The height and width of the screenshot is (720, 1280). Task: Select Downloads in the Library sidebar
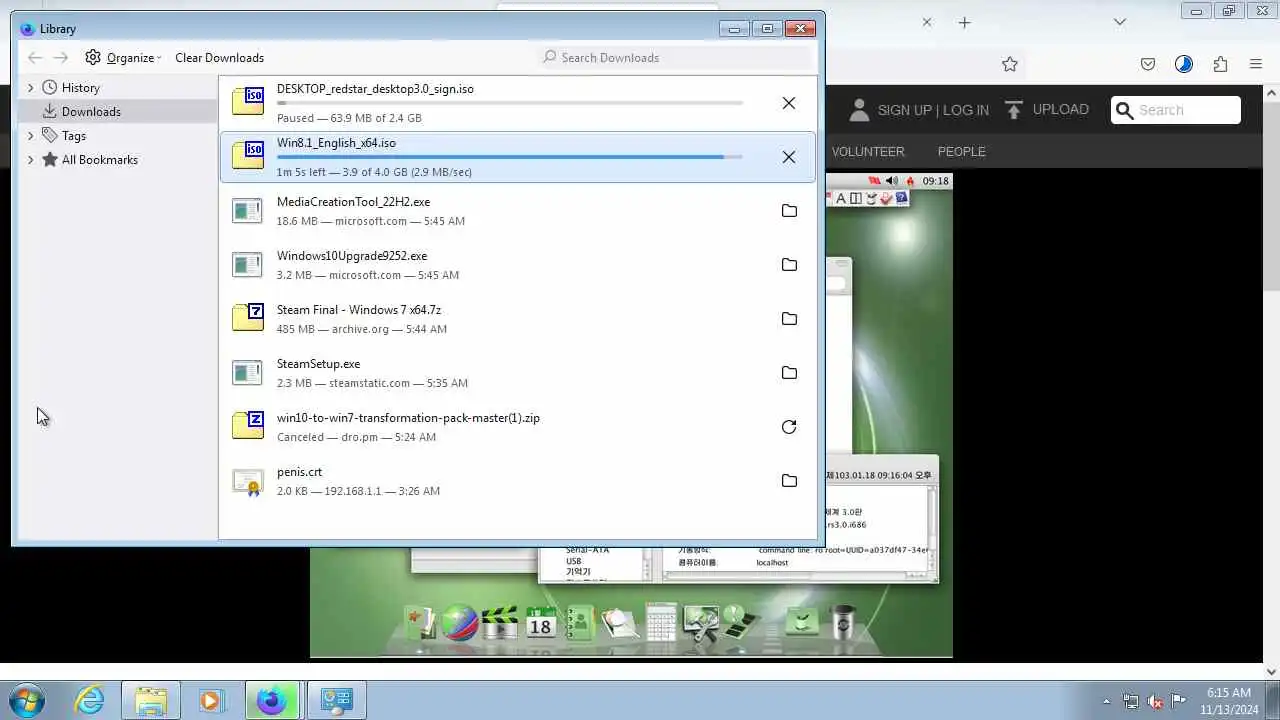(x=91, y=111)
